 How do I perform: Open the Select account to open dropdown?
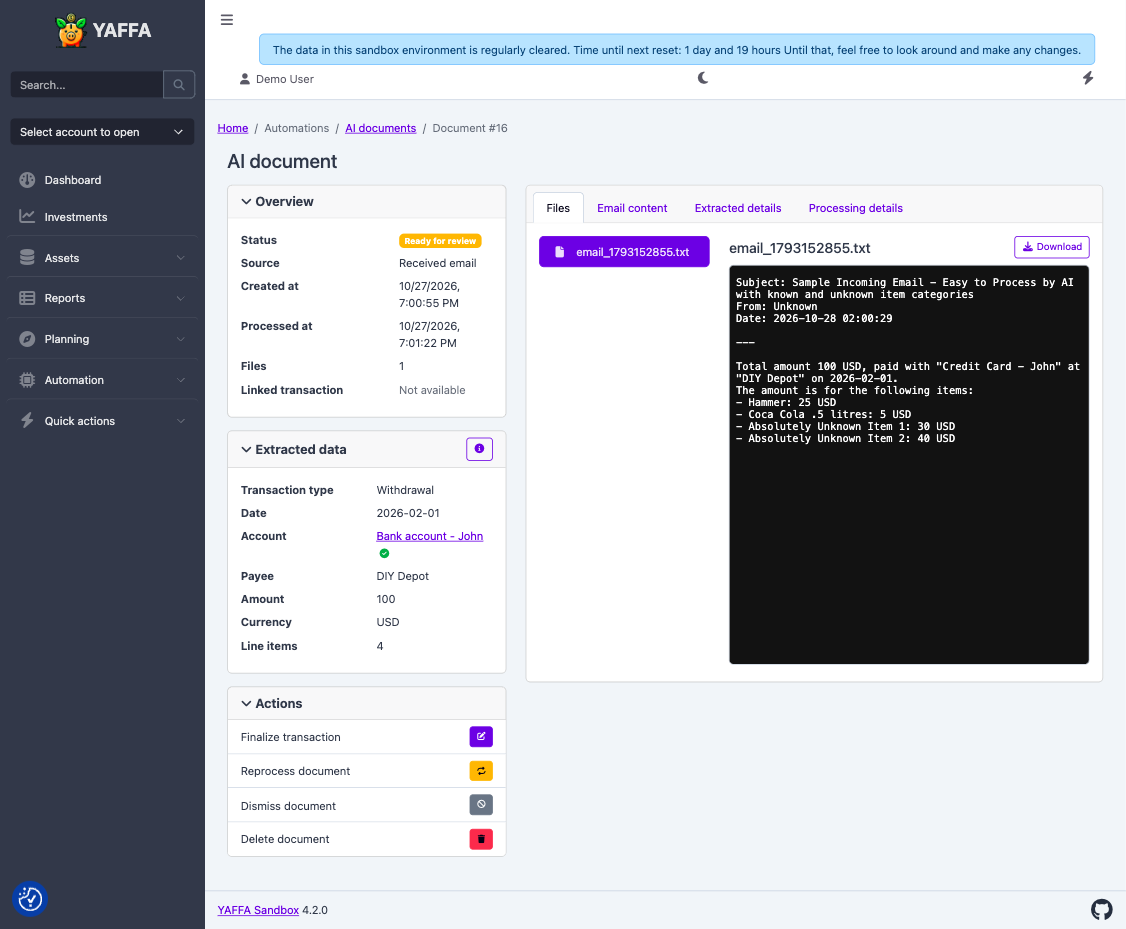click(102, 132)
